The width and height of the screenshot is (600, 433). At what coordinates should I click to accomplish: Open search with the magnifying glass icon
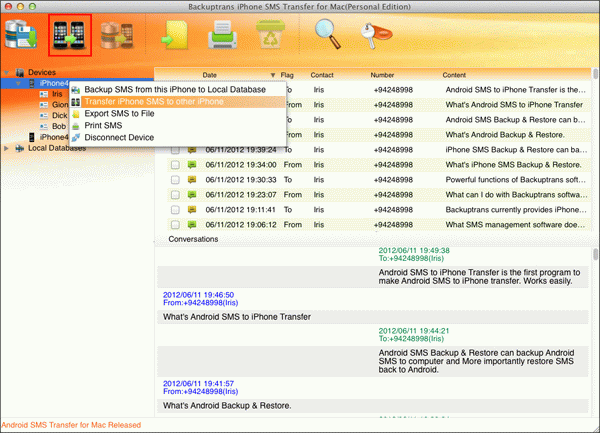pyautogui.click(x=328, y=34)
